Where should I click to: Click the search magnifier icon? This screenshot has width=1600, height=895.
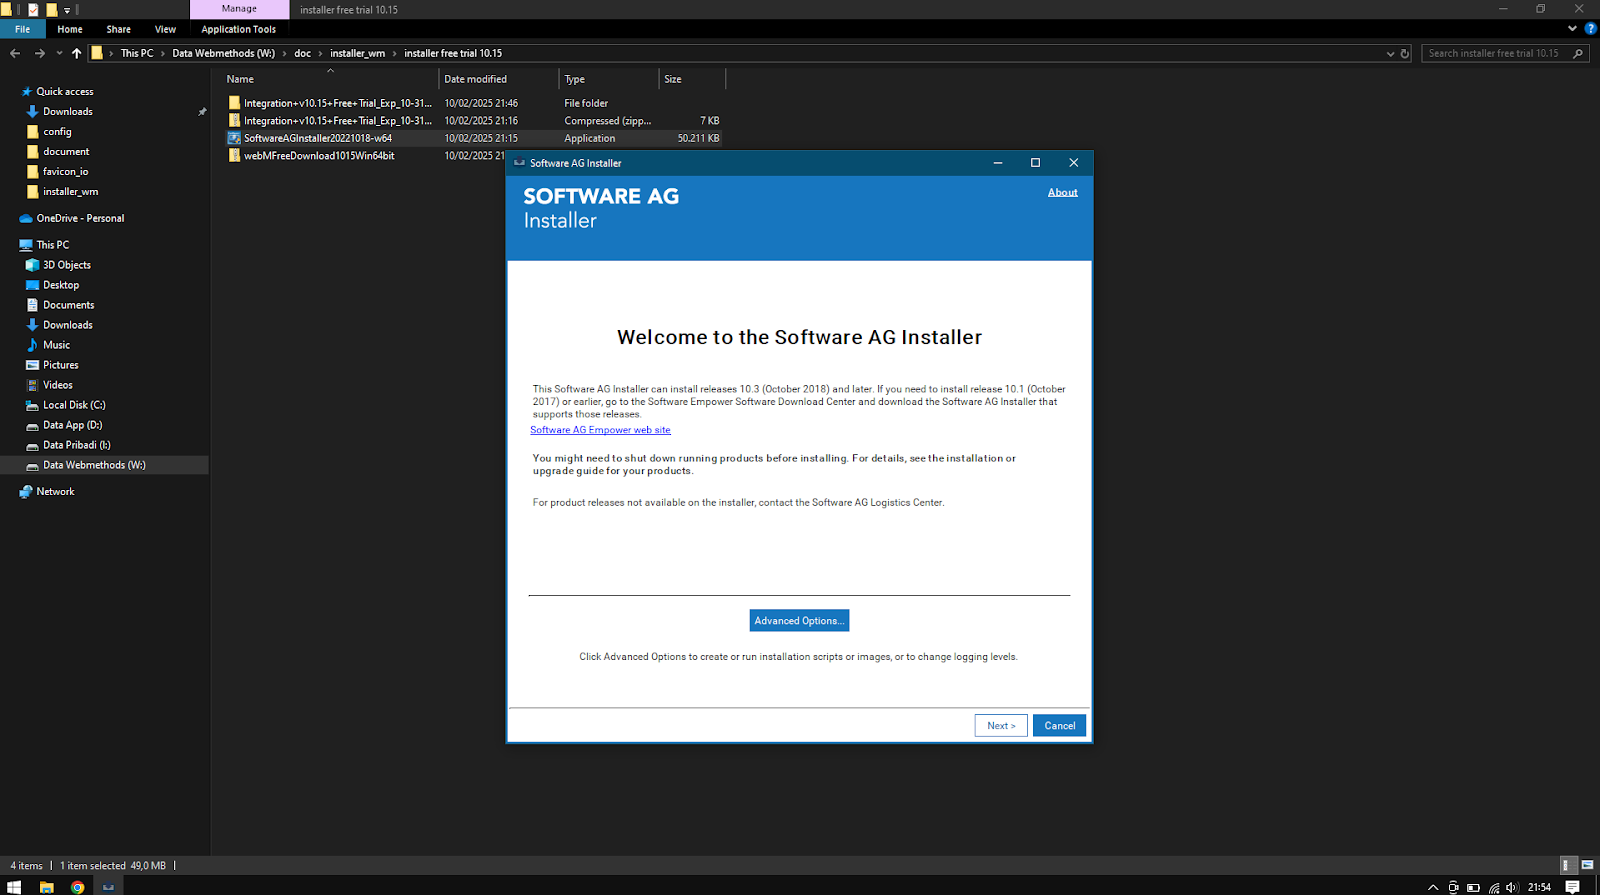1579,53
